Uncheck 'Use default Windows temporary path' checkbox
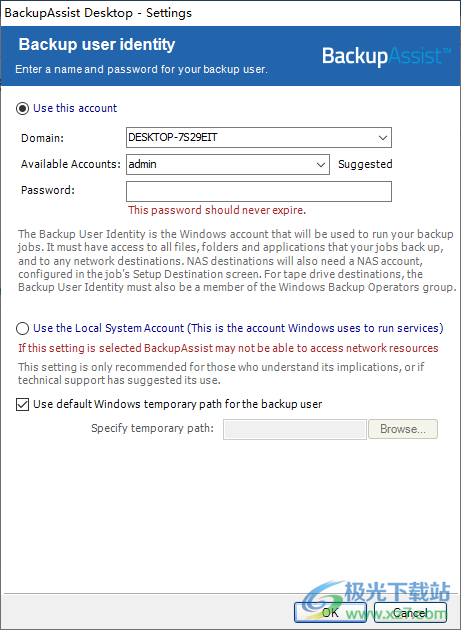The width and height of the screenshot is (461, 630). [x=23, y=404]
